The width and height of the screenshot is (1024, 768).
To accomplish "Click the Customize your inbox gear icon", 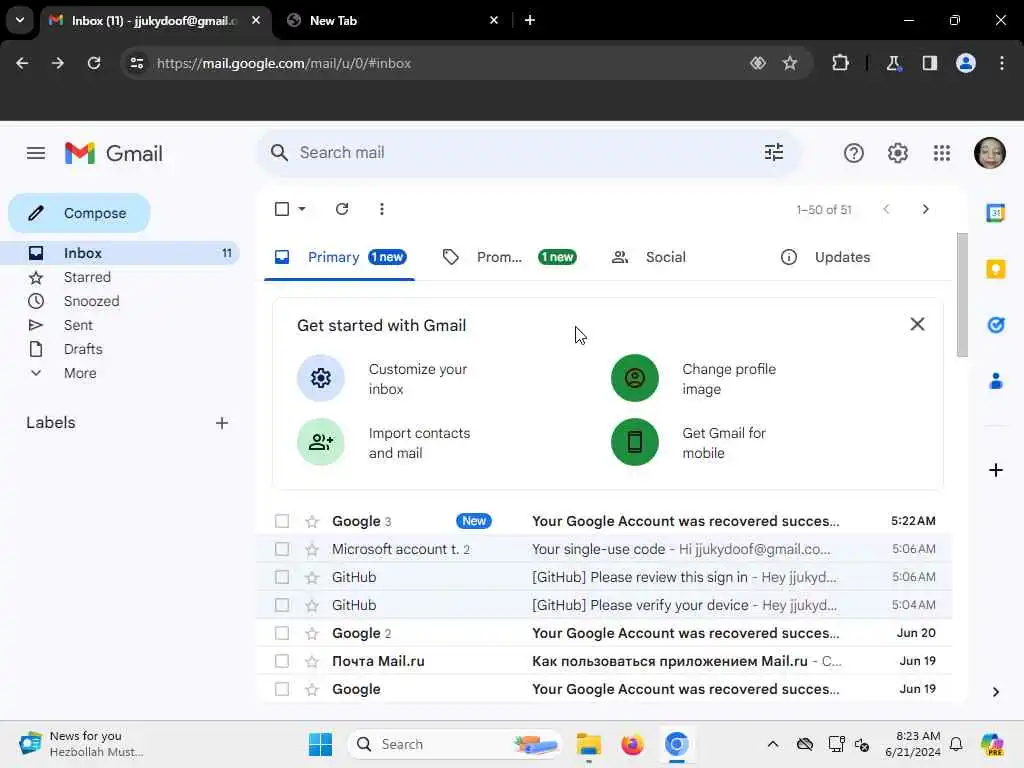I will [321, 378].
